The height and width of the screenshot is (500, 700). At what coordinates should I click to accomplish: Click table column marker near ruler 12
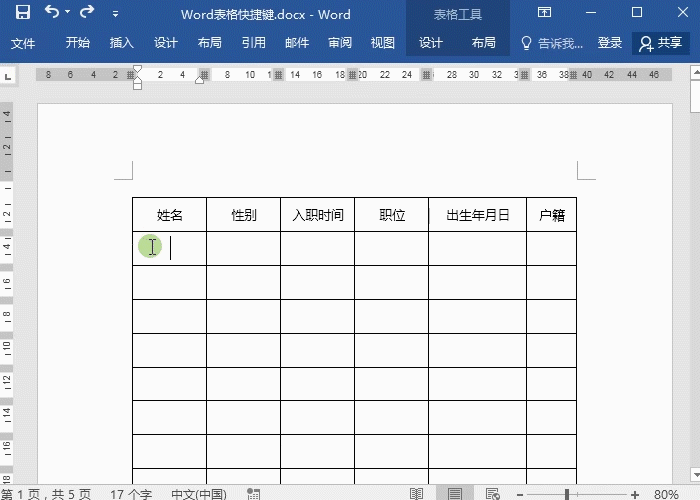tap(278, 75)
